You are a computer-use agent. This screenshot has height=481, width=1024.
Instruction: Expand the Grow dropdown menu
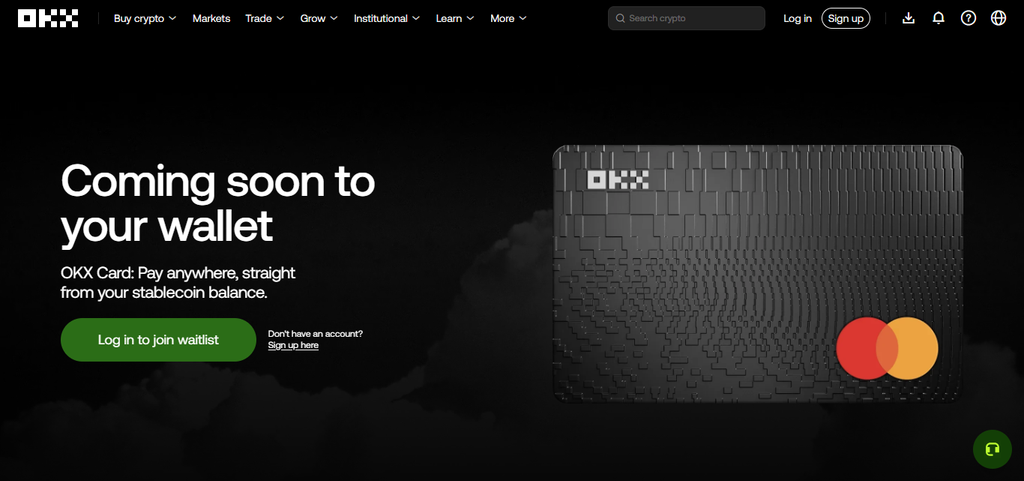(319, 18)
